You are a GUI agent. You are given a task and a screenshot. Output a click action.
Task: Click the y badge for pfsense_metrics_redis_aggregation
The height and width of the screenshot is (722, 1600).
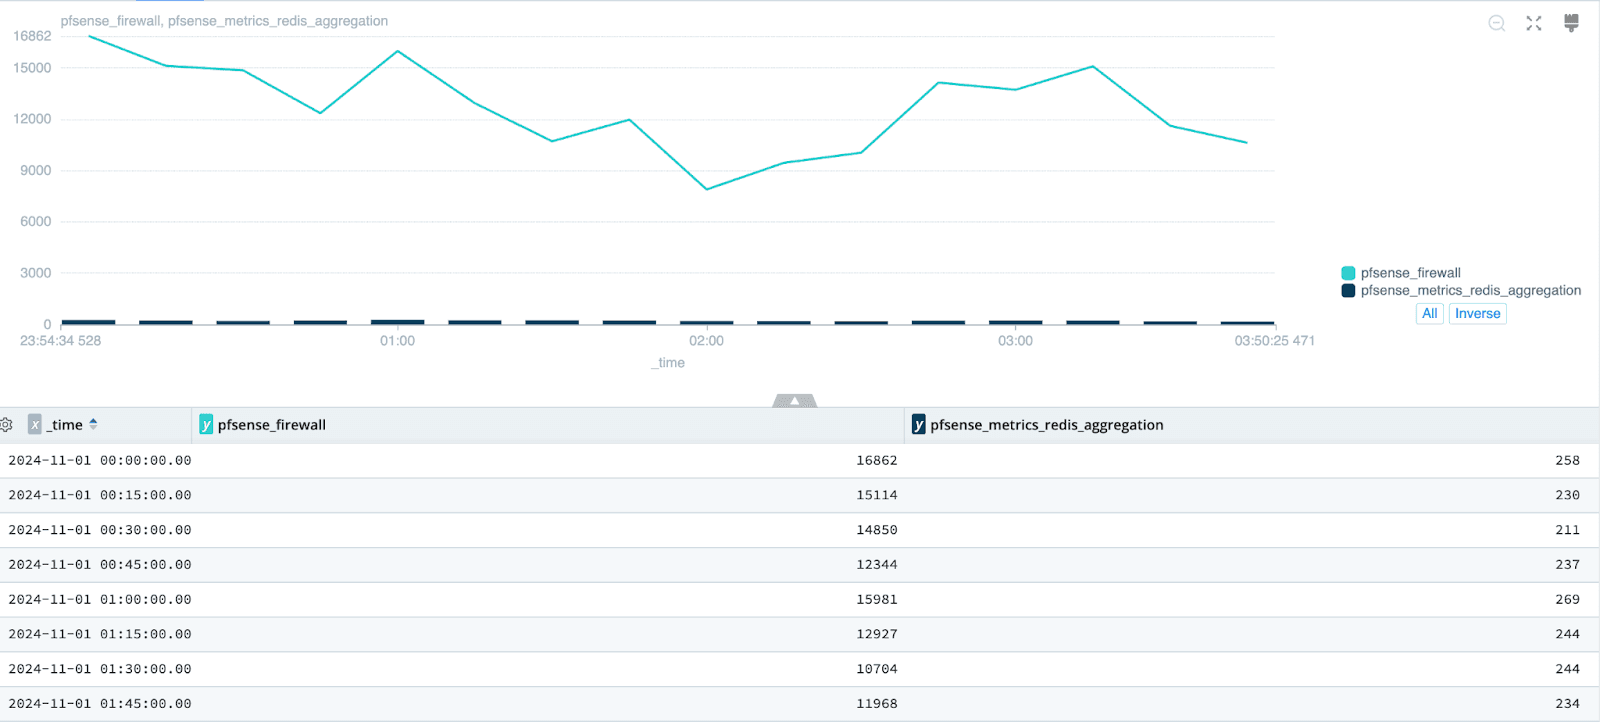pyautogui.click(x=918, y=425)
